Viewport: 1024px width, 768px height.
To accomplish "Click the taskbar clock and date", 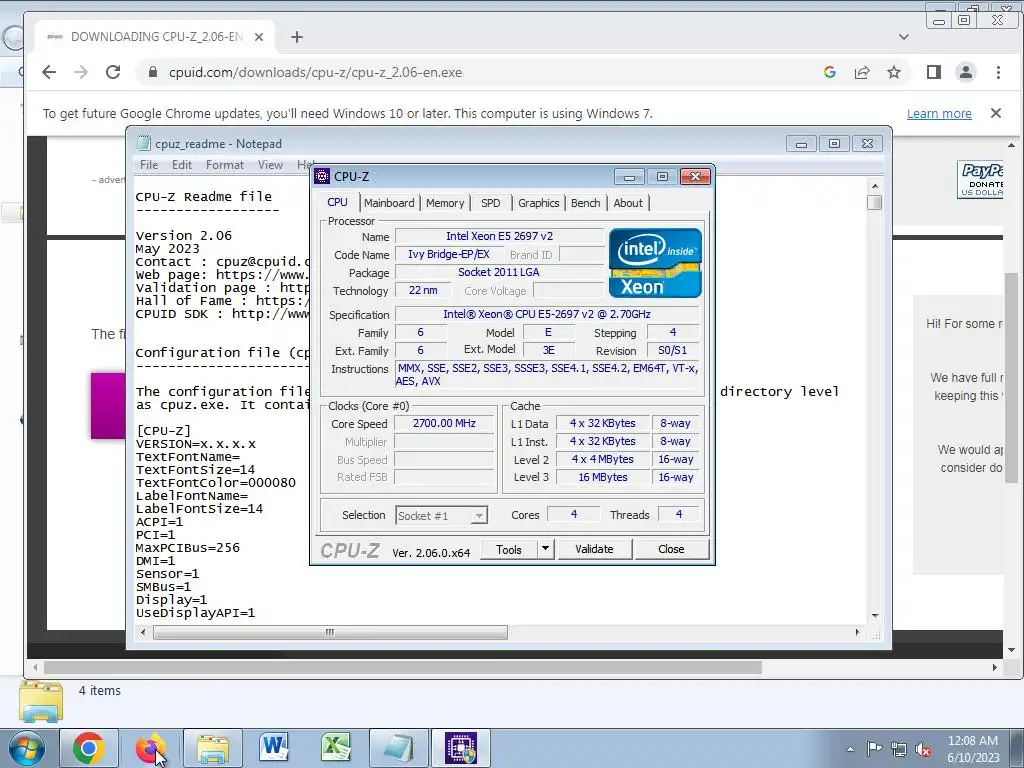I will coord(973,749).
